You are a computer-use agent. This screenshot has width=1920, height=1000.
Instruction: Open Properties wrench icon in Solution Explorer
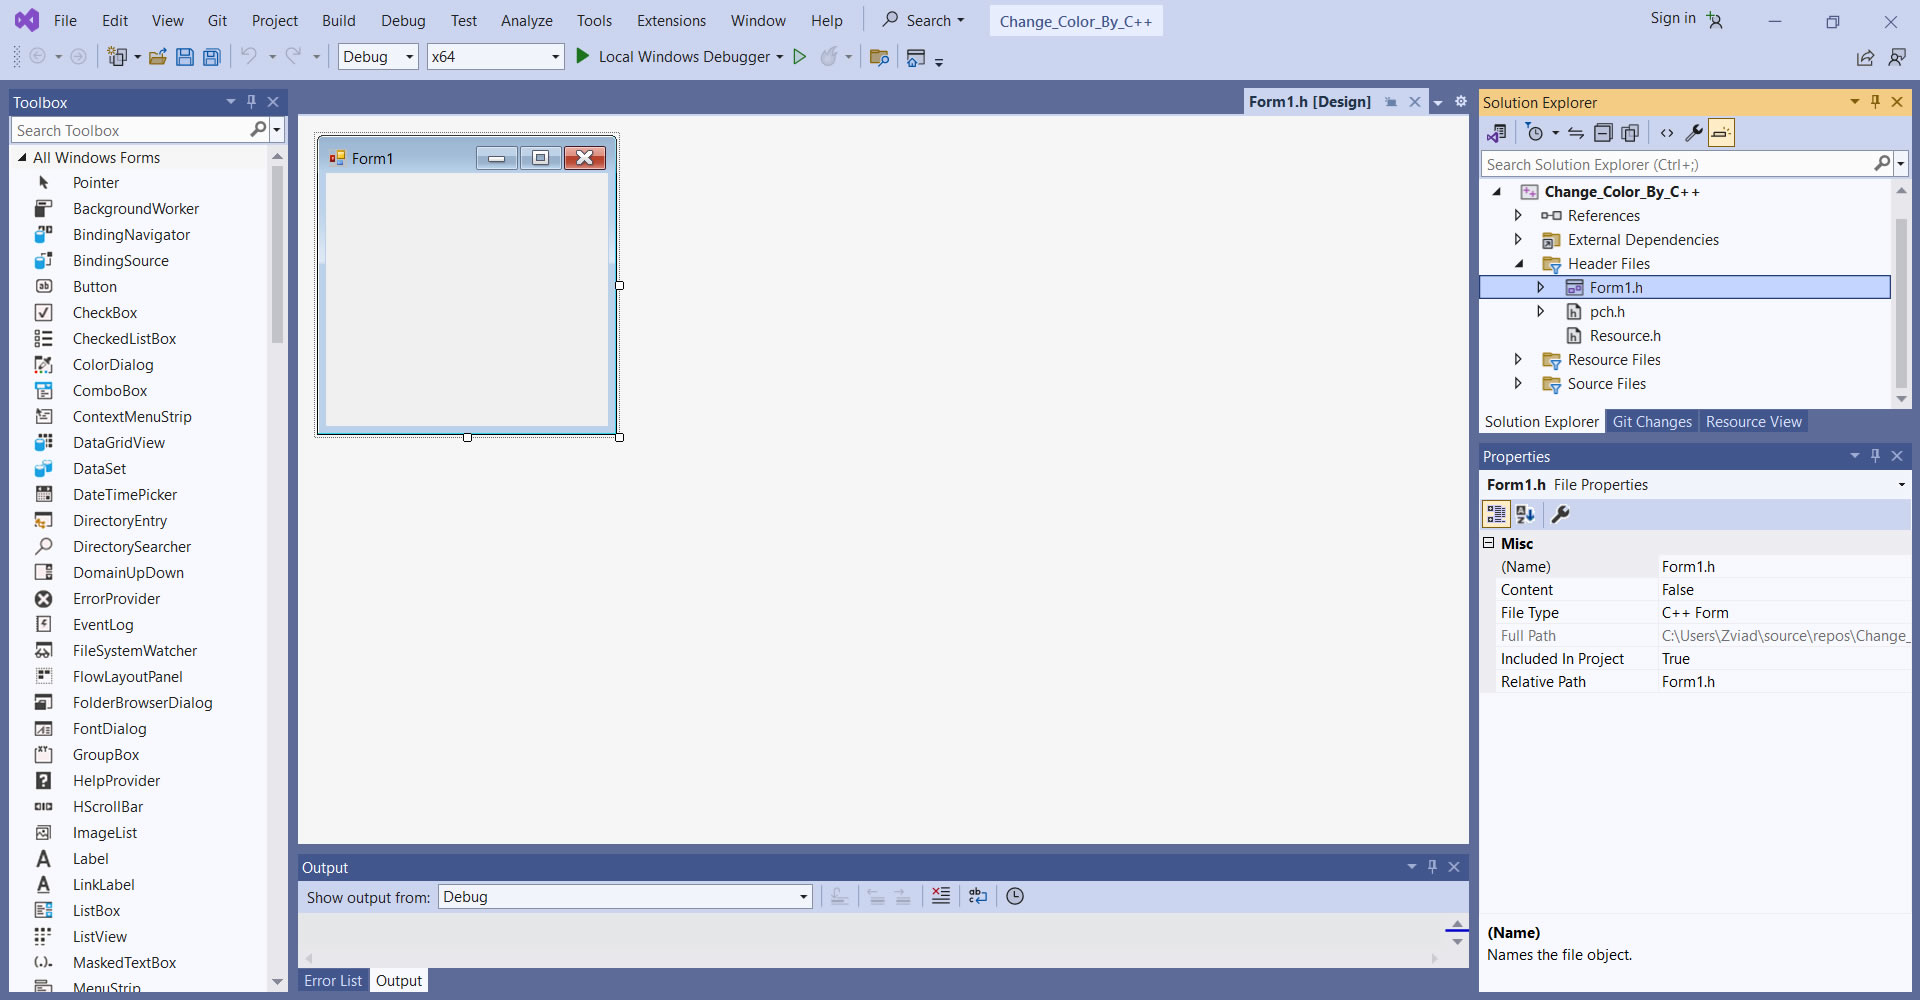1693,133
